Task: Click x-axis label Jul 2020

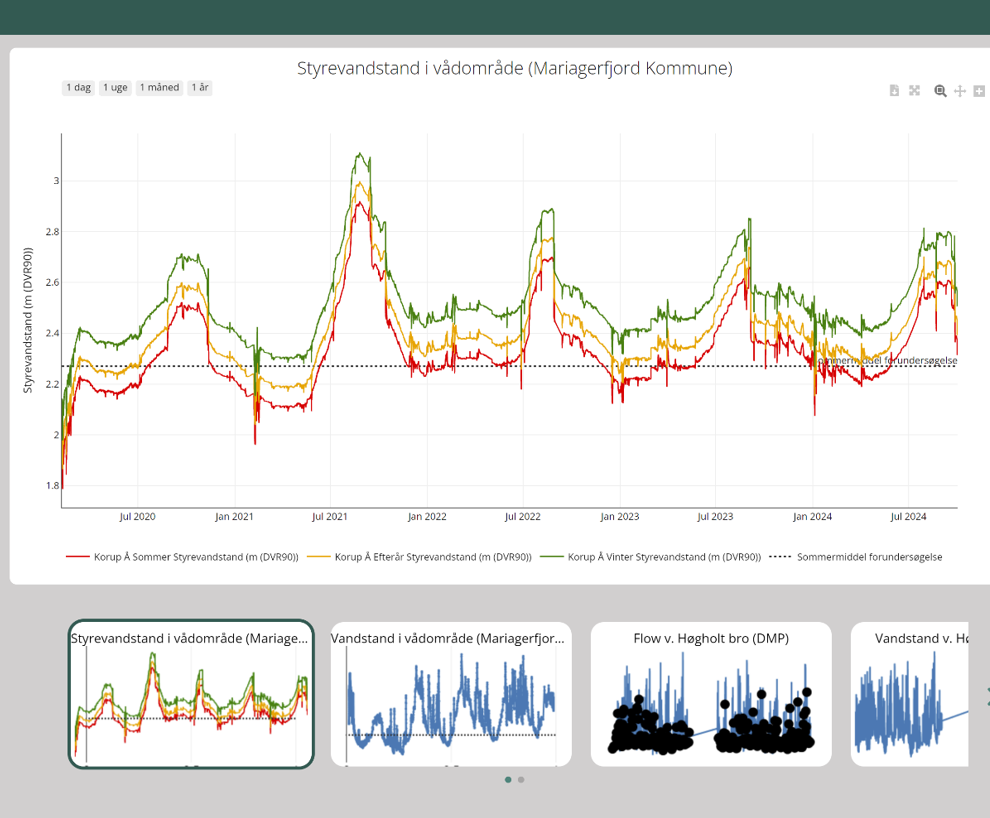Action: point(138,516)
